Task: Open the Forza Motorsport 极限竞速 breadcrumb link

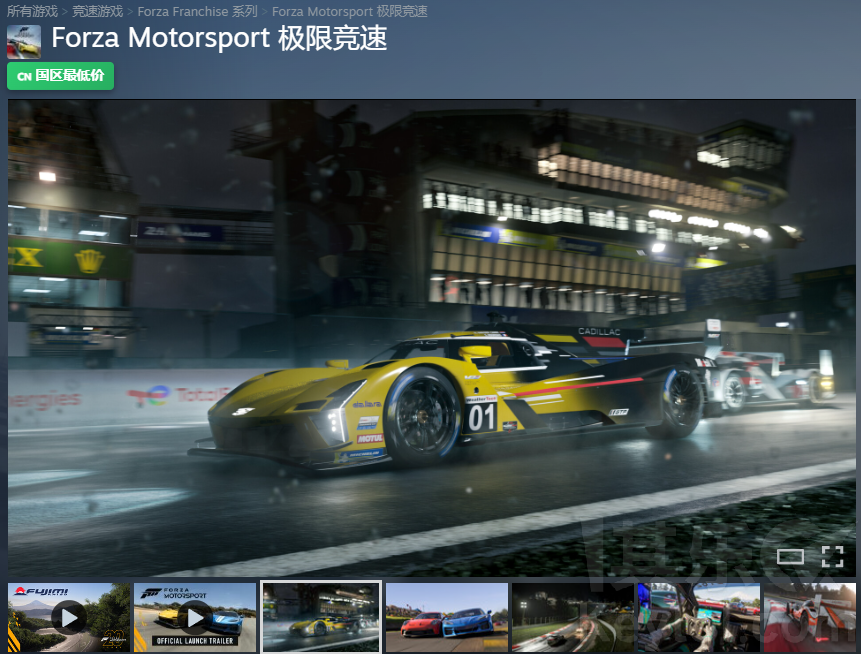Action: coord(349,12)
